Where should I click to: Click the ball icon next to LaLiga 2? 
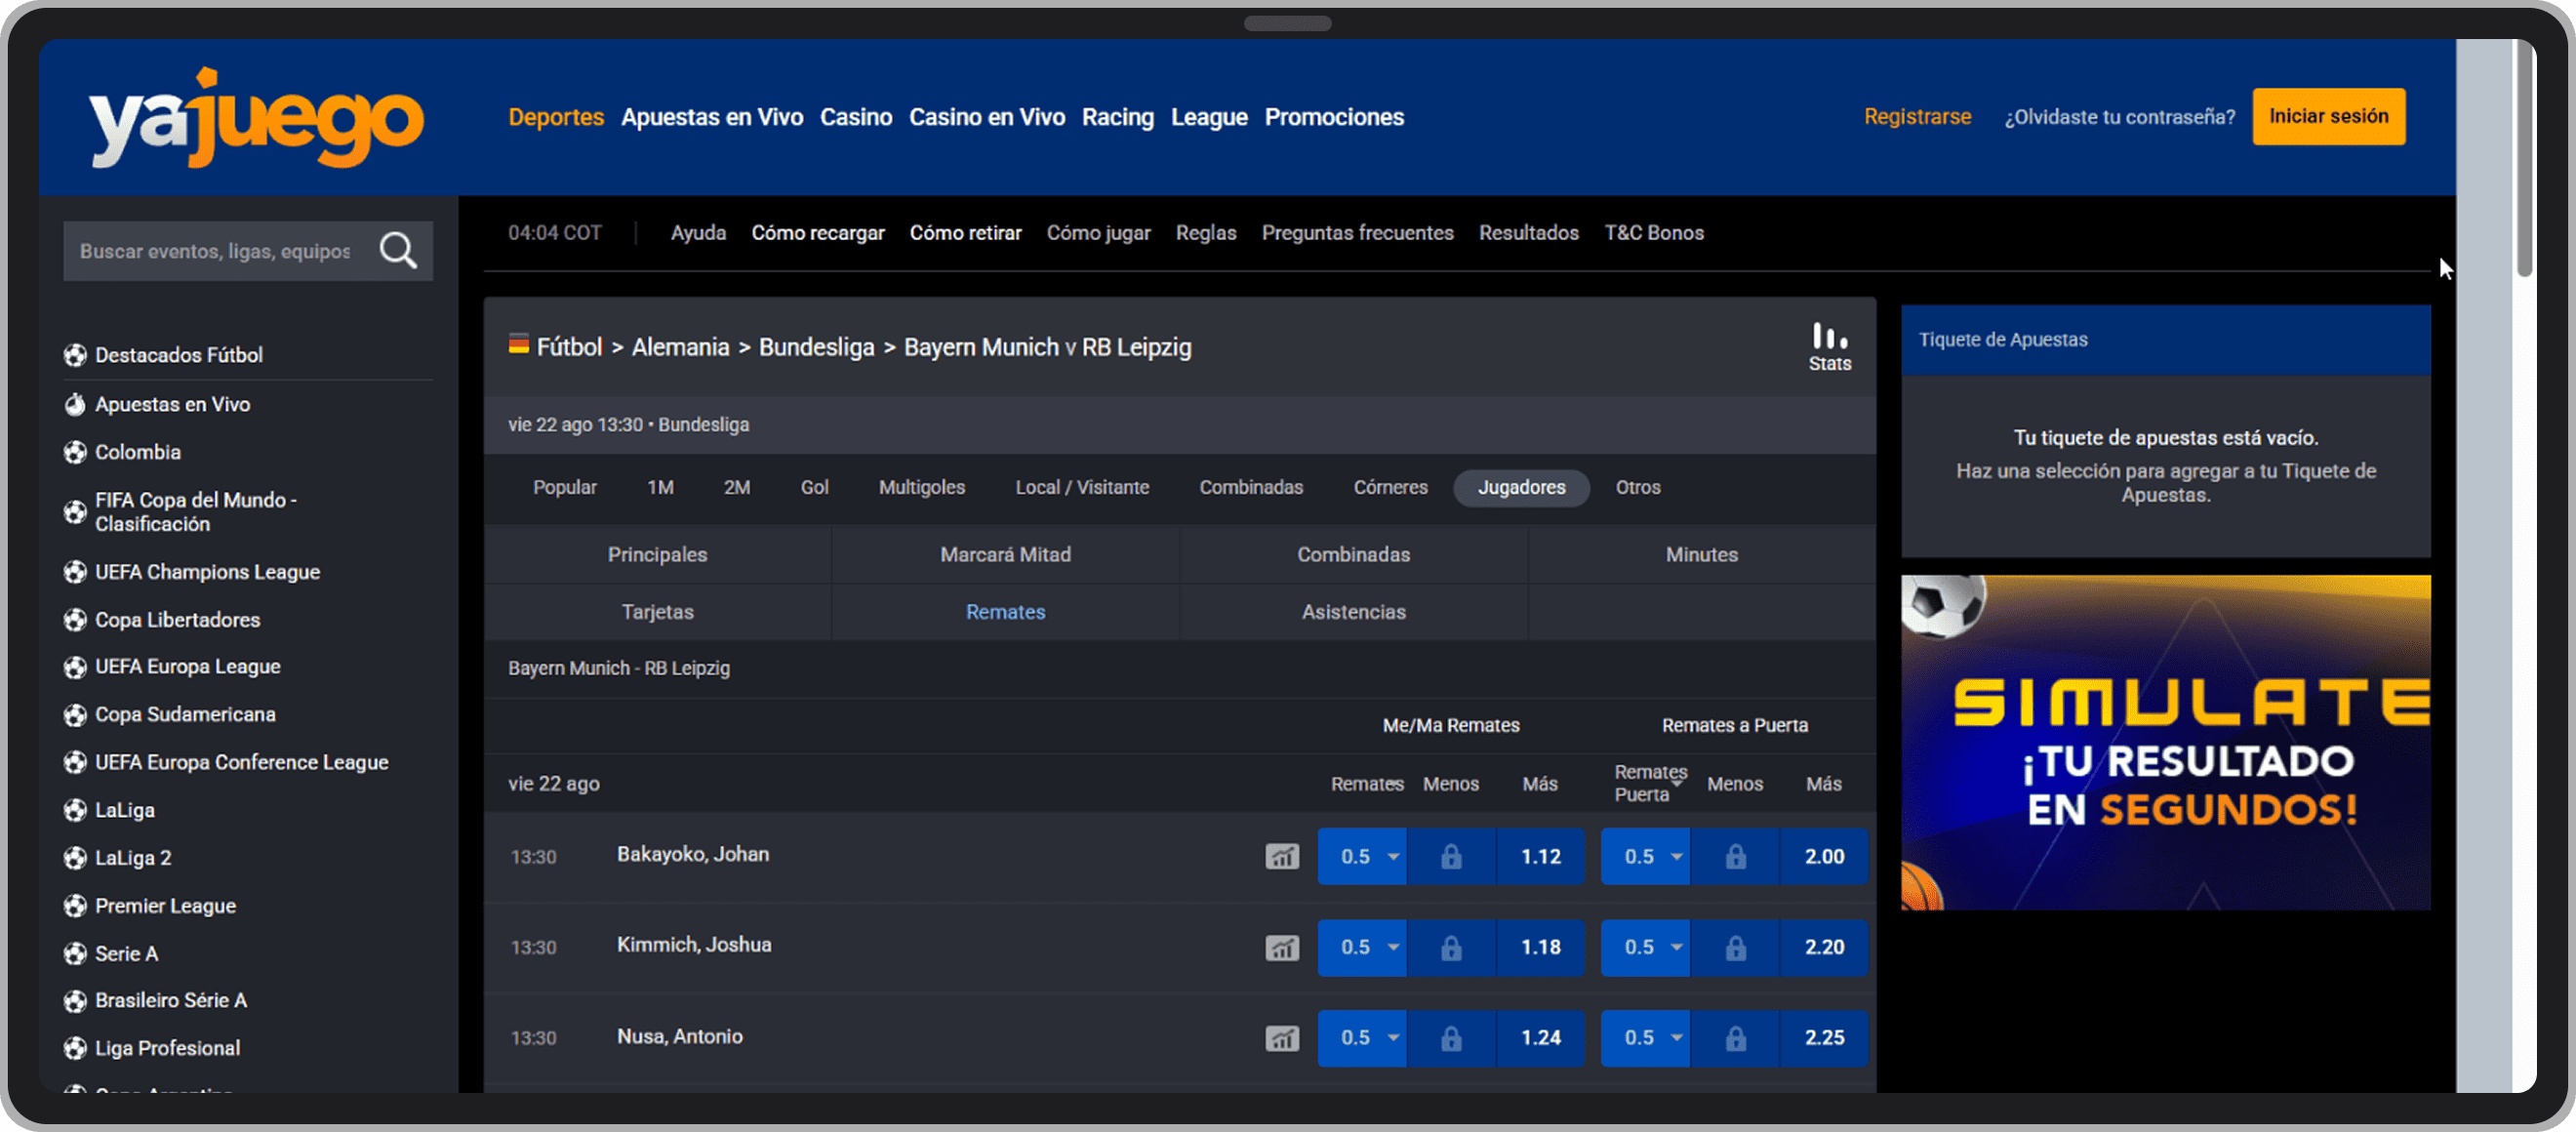pos(75,858)
